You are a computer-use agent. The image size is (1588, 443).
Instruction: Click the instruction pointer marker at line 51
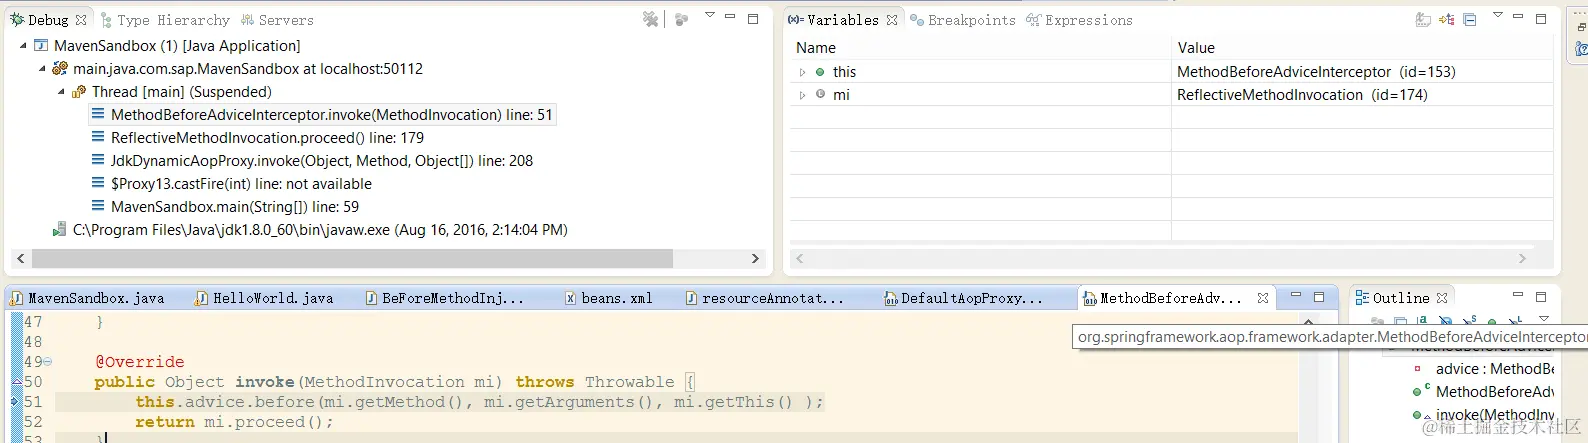[15, 402]
